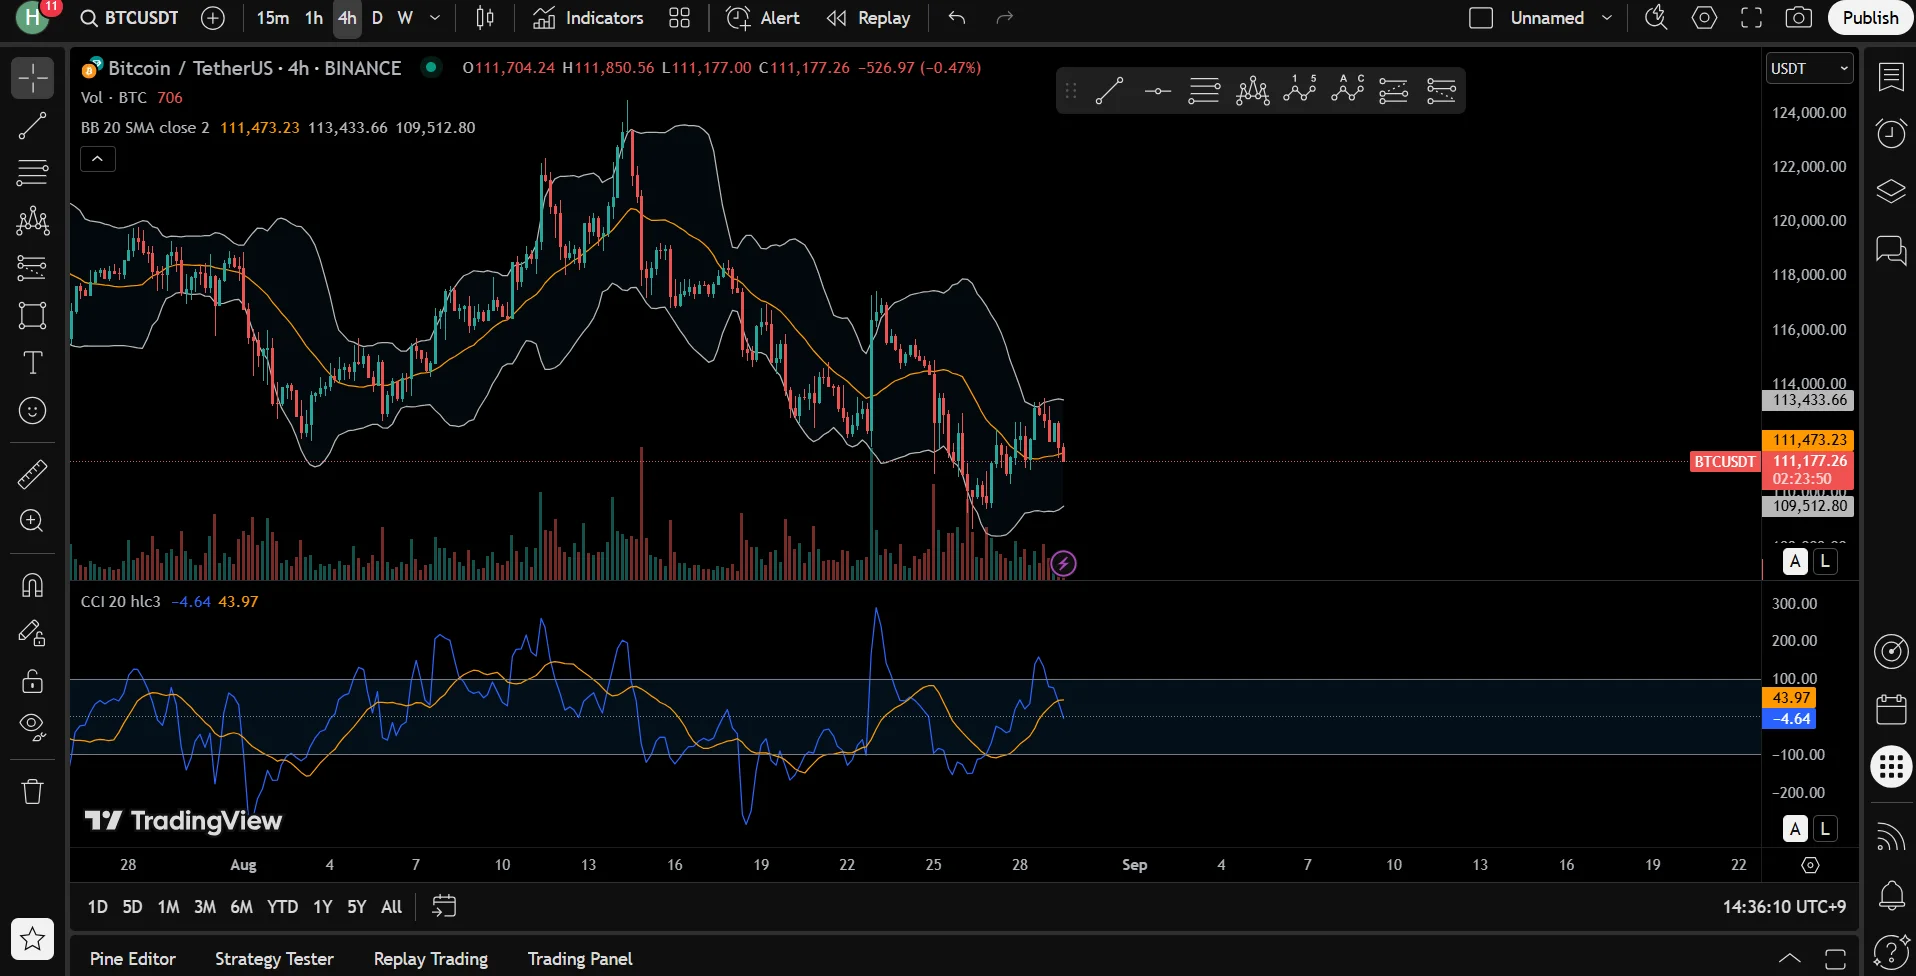The width and height of the screenshot is (1916, 976).
Task: Click the trash icon to remove drawings
Action: pos(32,792)
